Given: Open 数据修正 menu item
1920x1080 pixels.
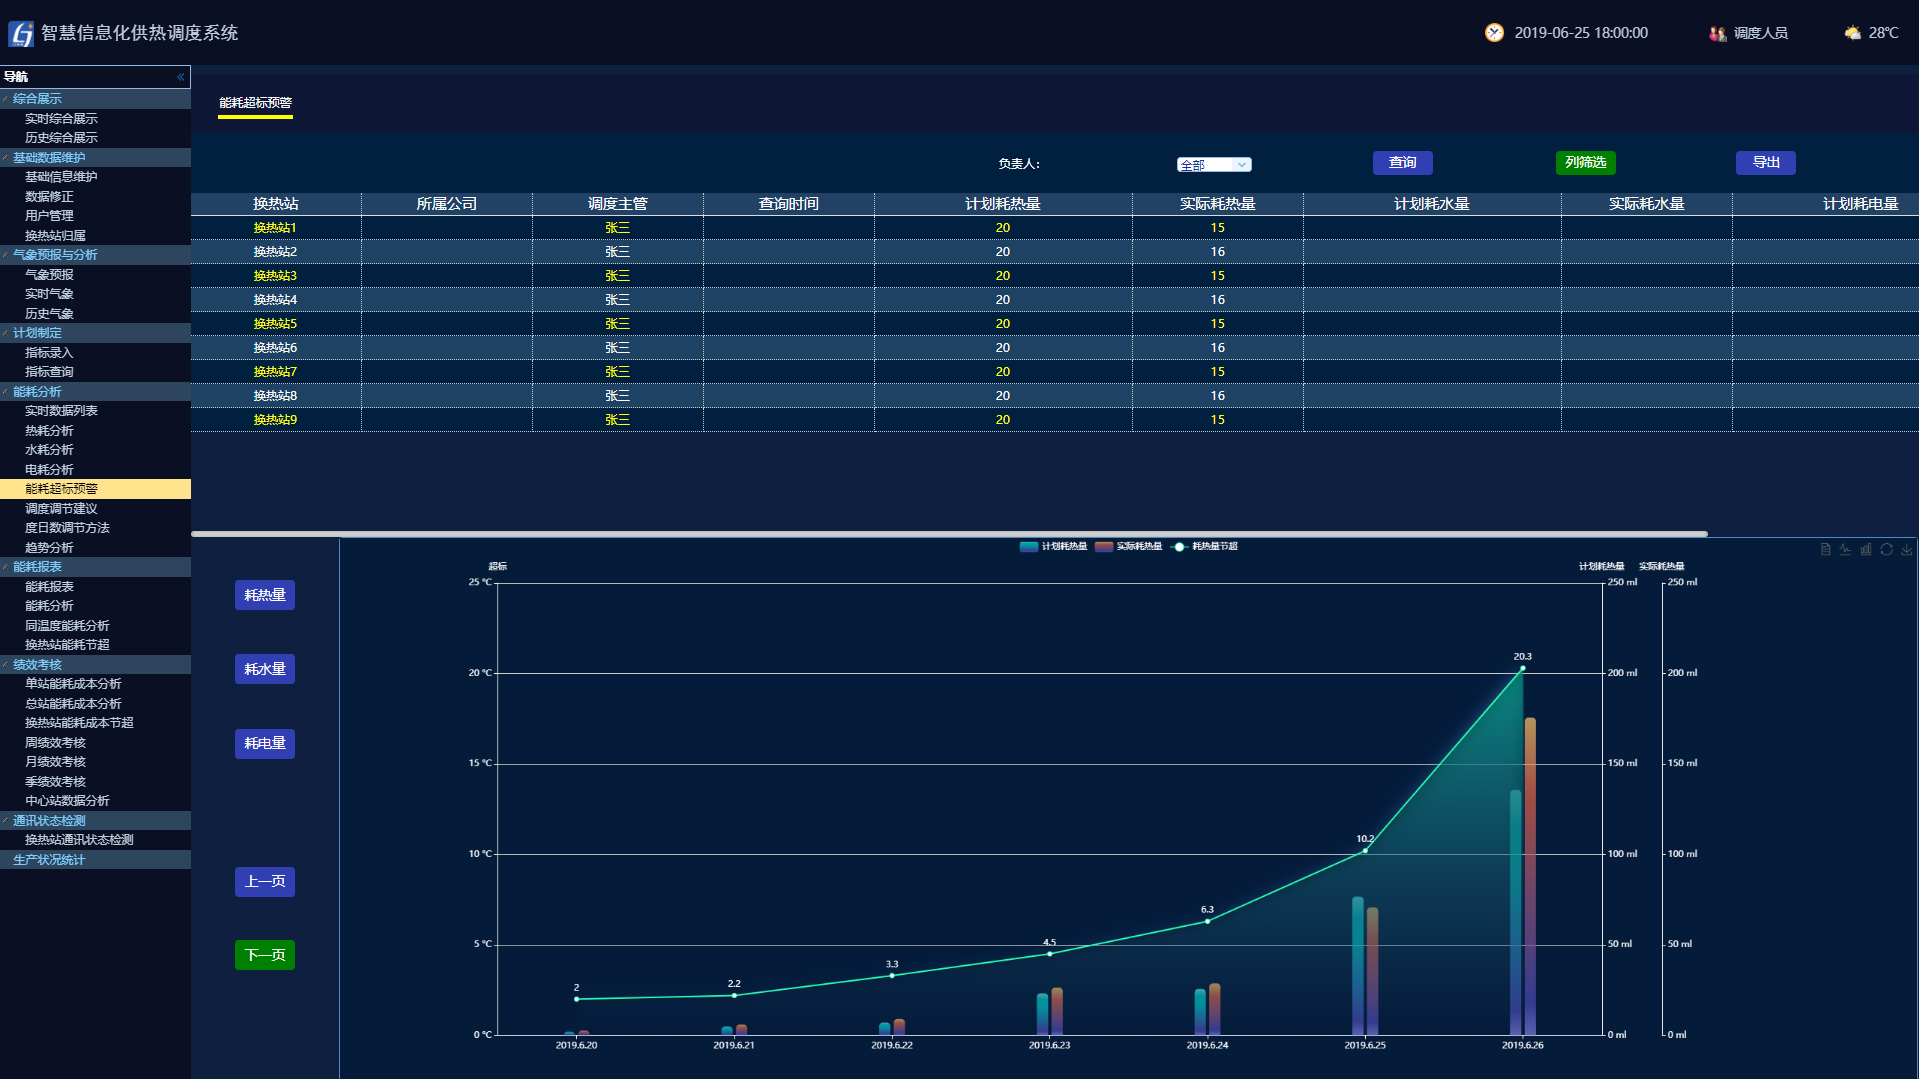Looking at the screenshot, I should point(49,197).
